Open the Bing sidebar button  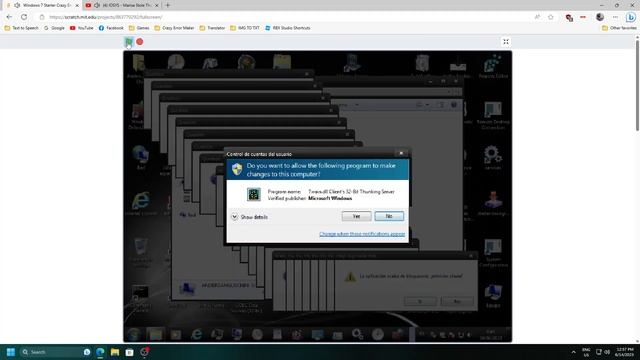pos(631,17)
